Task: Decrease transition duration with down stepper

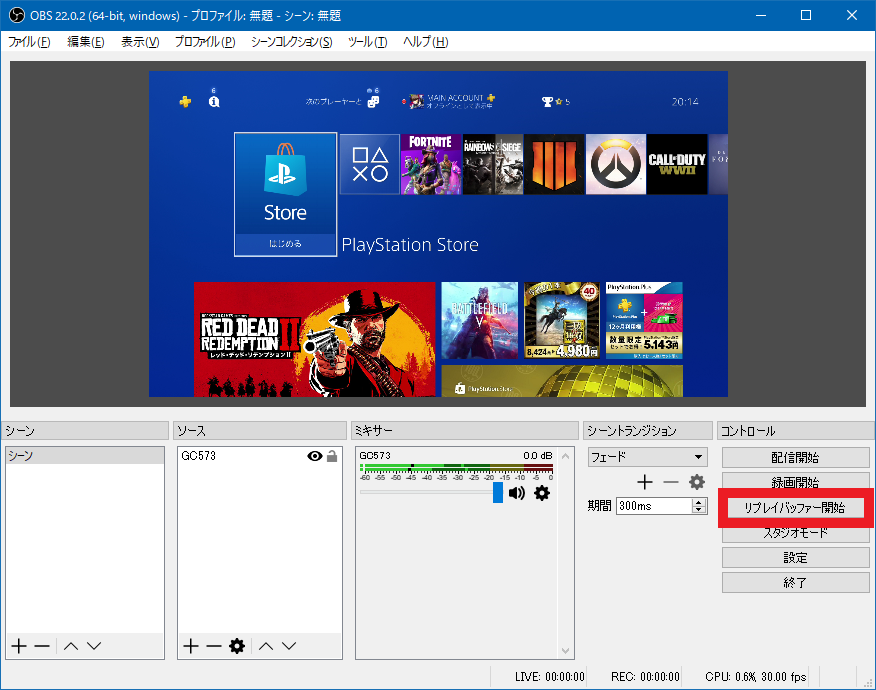Action: click(x=698, y=510)
